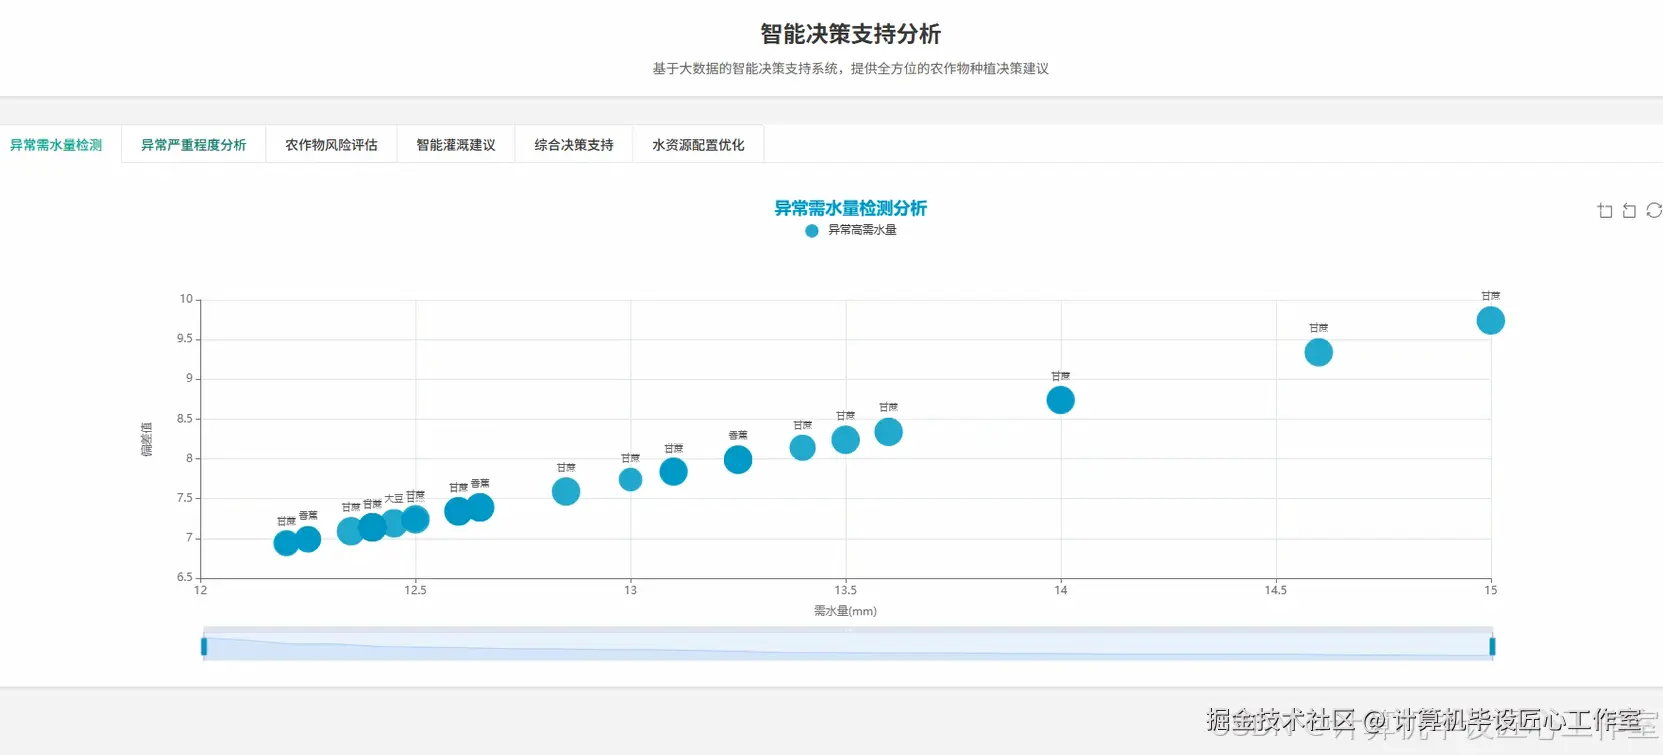Click the 甘蔗 point on the 13.5 mm gridline
1663x755 pixels.
(845, 440)
